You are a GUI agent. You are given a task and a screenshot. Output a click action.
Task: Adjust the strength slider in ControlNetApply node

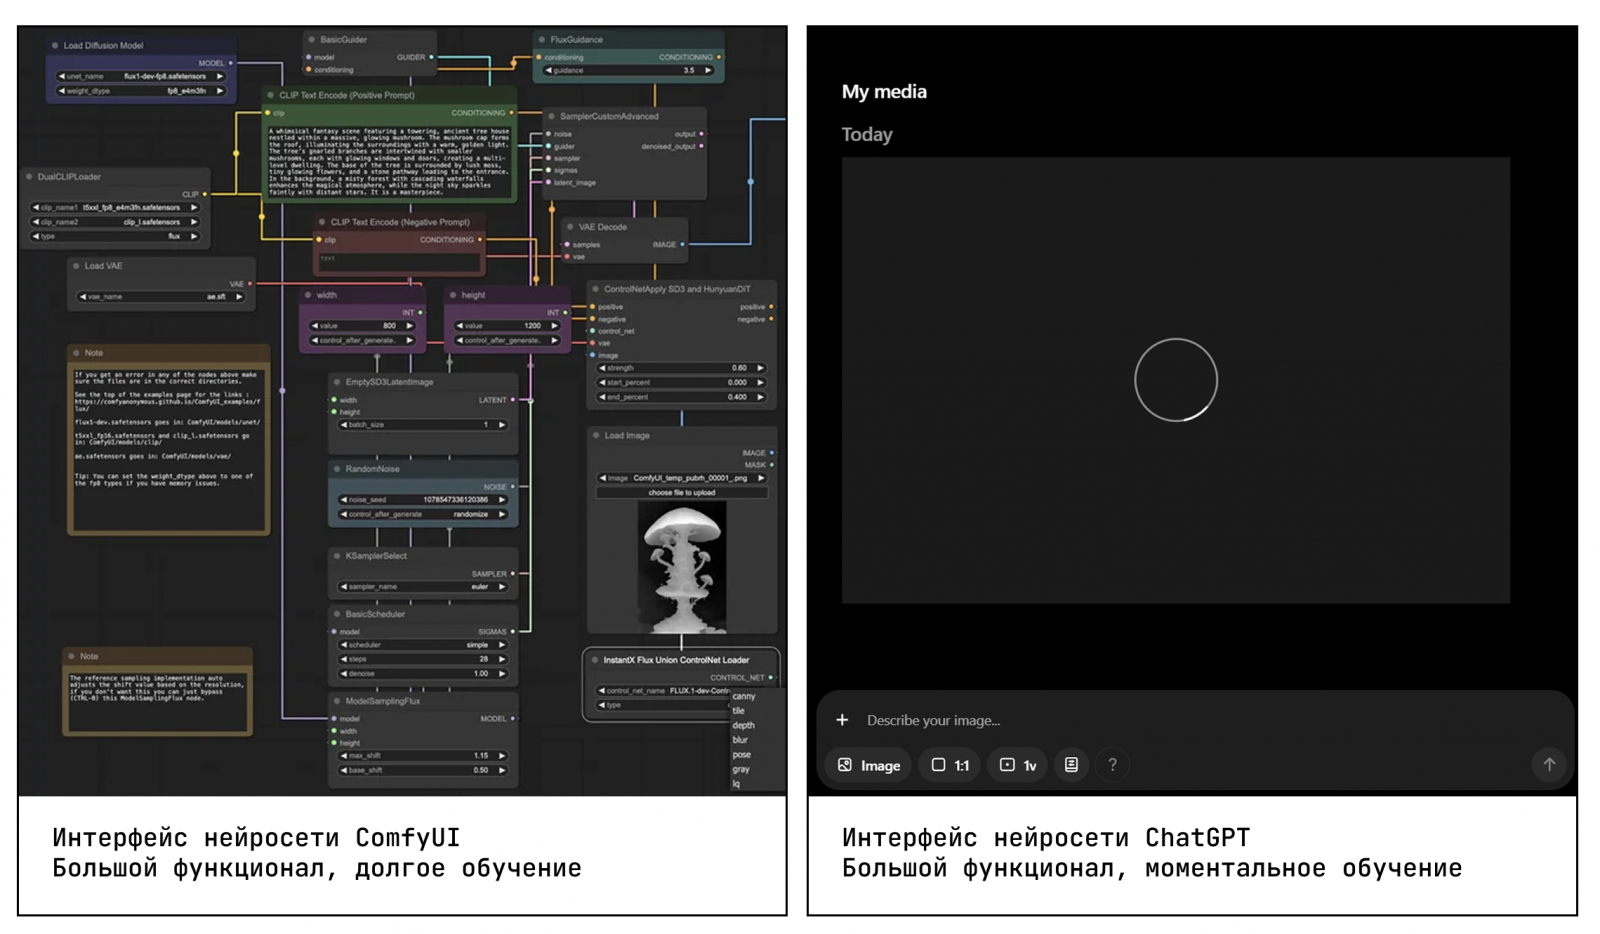[680, 368]
